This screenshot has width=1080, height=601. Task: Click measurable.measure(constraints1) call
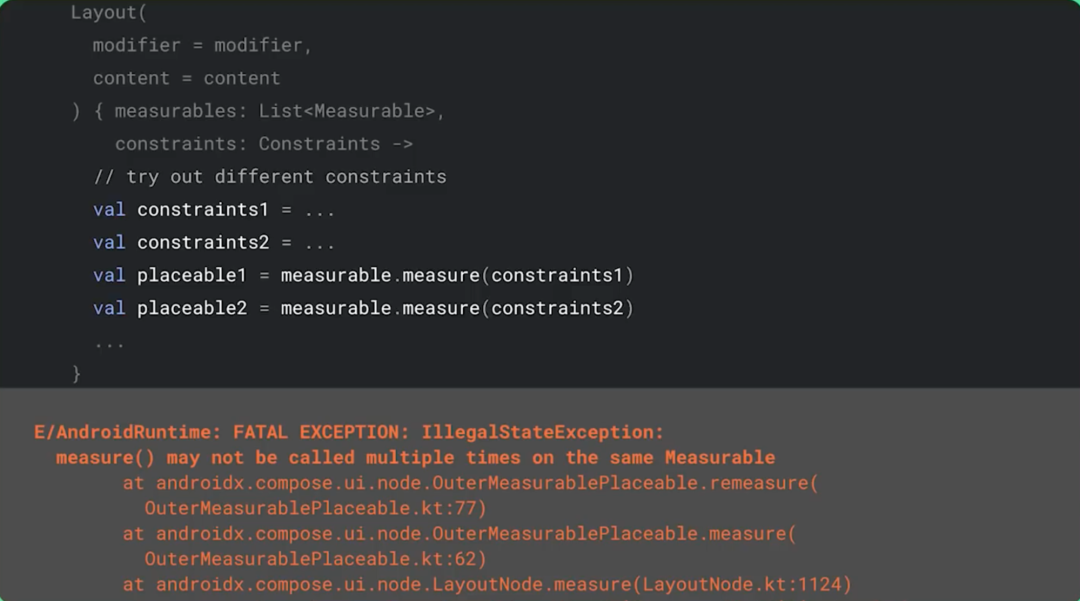coord(457,275)
